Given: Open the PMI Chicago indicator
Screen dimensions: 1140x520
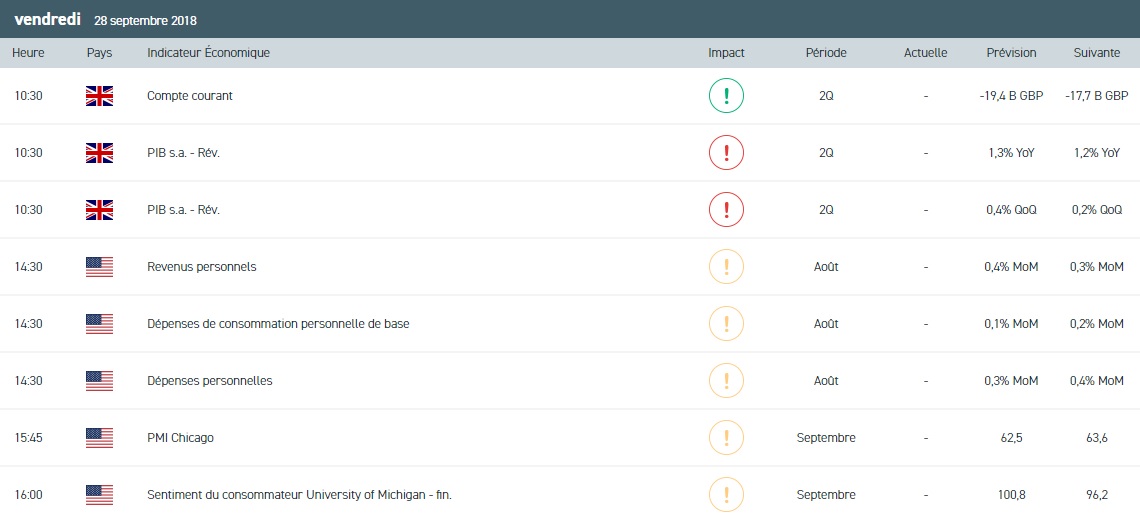Looking at the screenshot, I should (x=180, y=438).
